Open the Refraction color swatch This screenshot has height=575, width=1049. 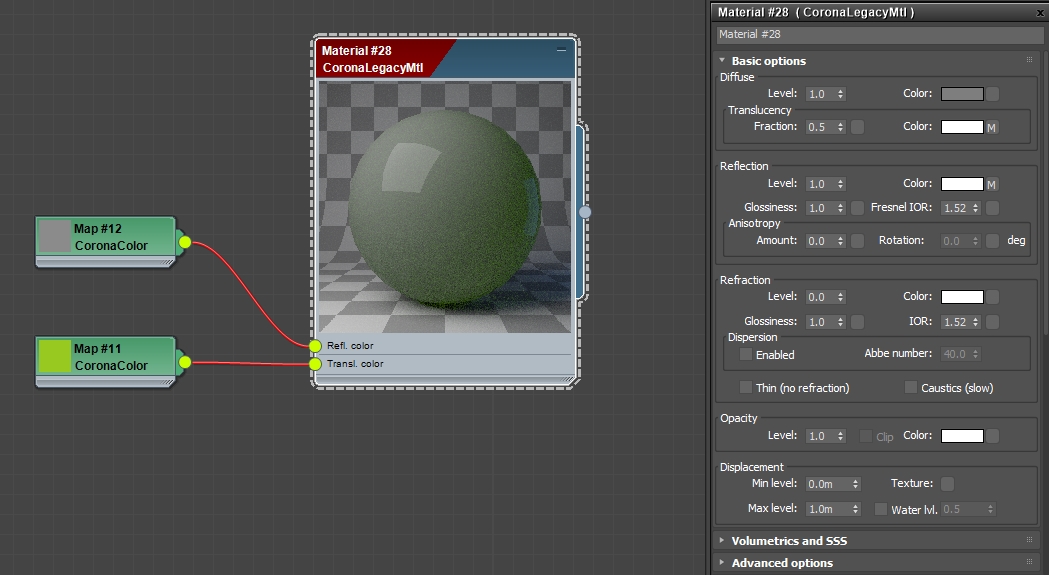(962, 297)
